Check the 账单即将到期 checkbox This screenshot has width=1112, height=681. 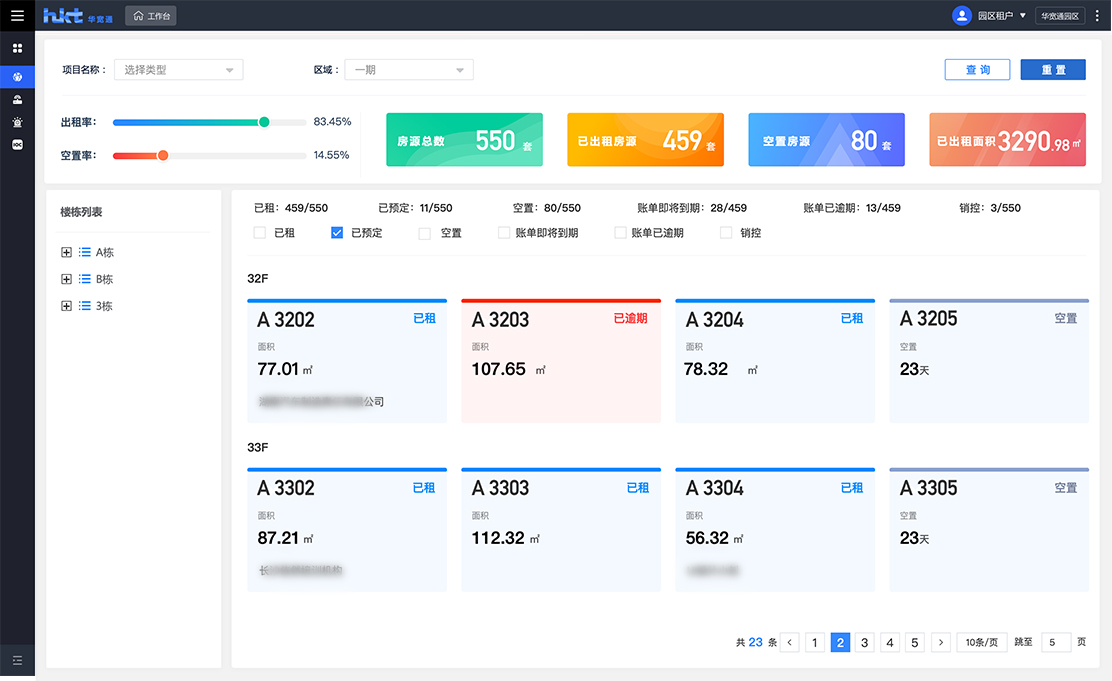504,233
